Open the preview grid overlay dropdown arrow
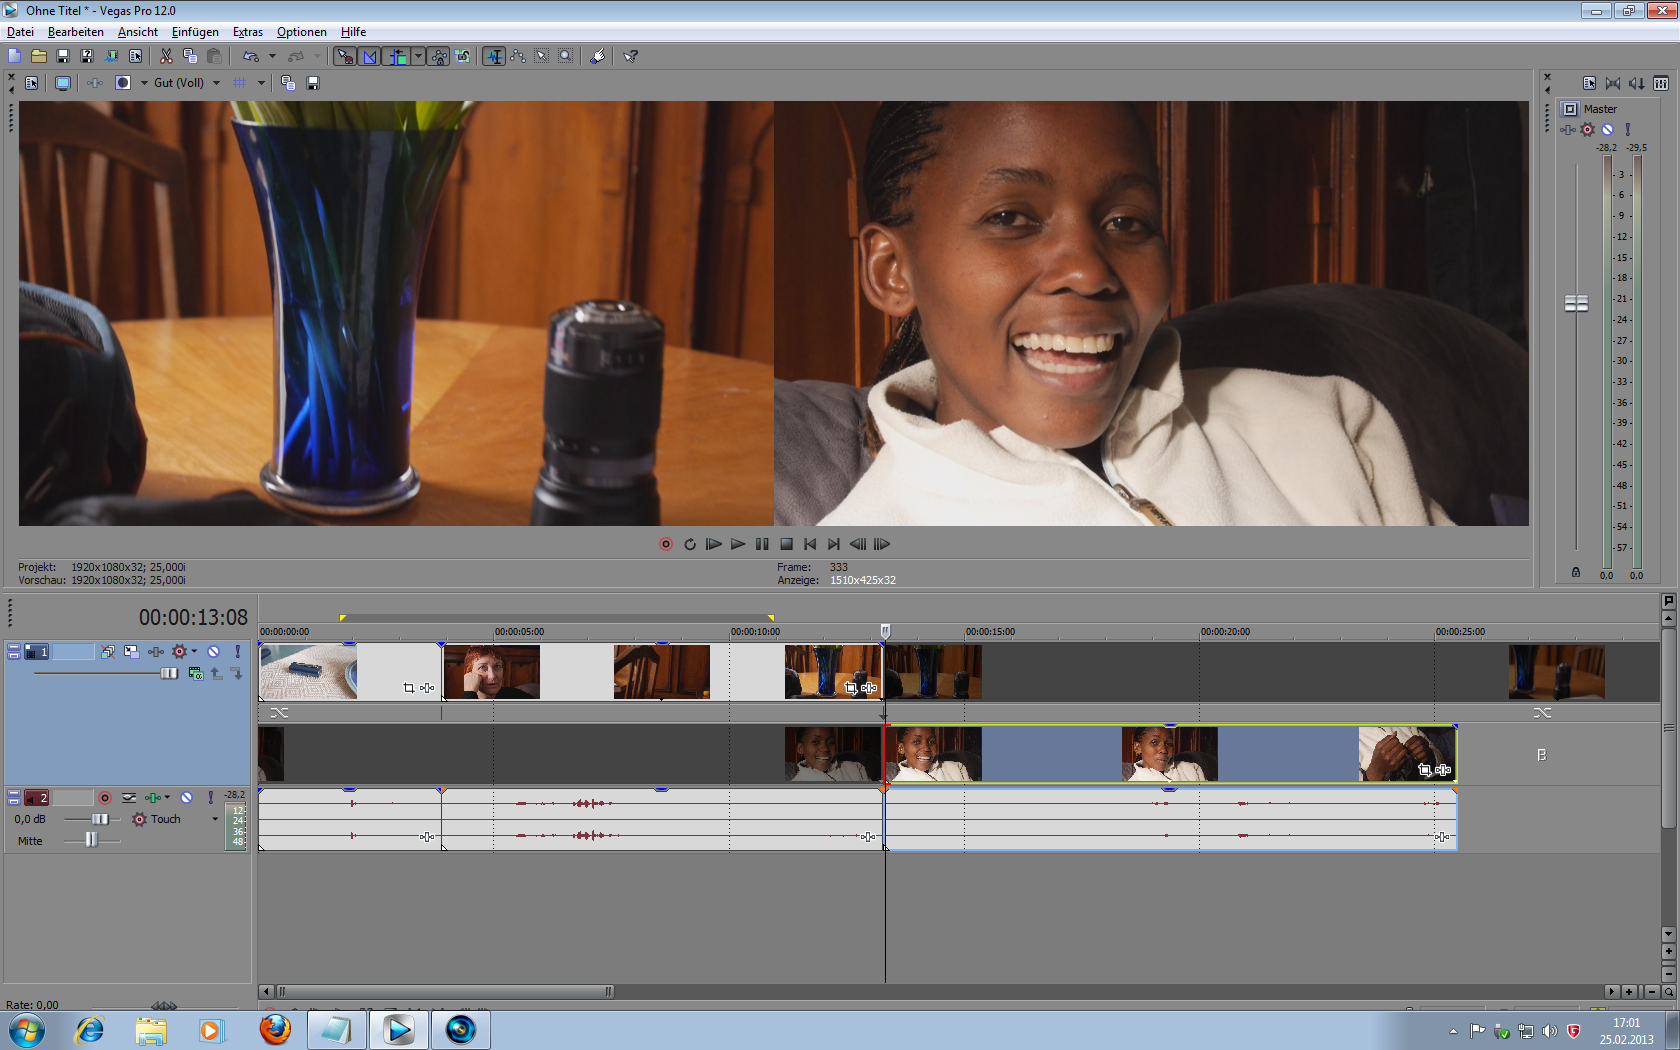Screen dimensions: 1680x1050 click(x=261, y=83)
